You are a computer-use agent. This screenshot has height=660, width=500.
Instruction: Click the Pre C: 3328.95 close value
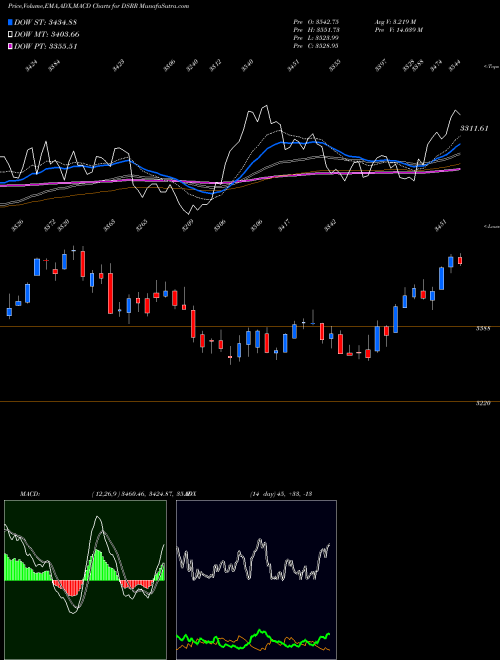(316, 46)
